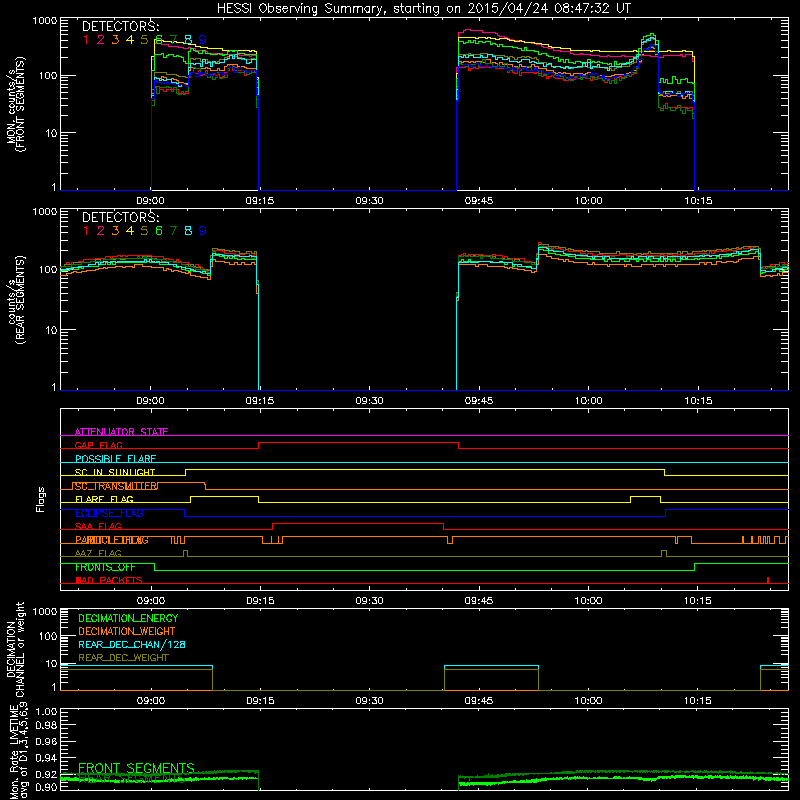Click DETECTORS: label in front segments plot
Image resolution: width=800 pixels, height=800 pixels.
click(120, 27)
